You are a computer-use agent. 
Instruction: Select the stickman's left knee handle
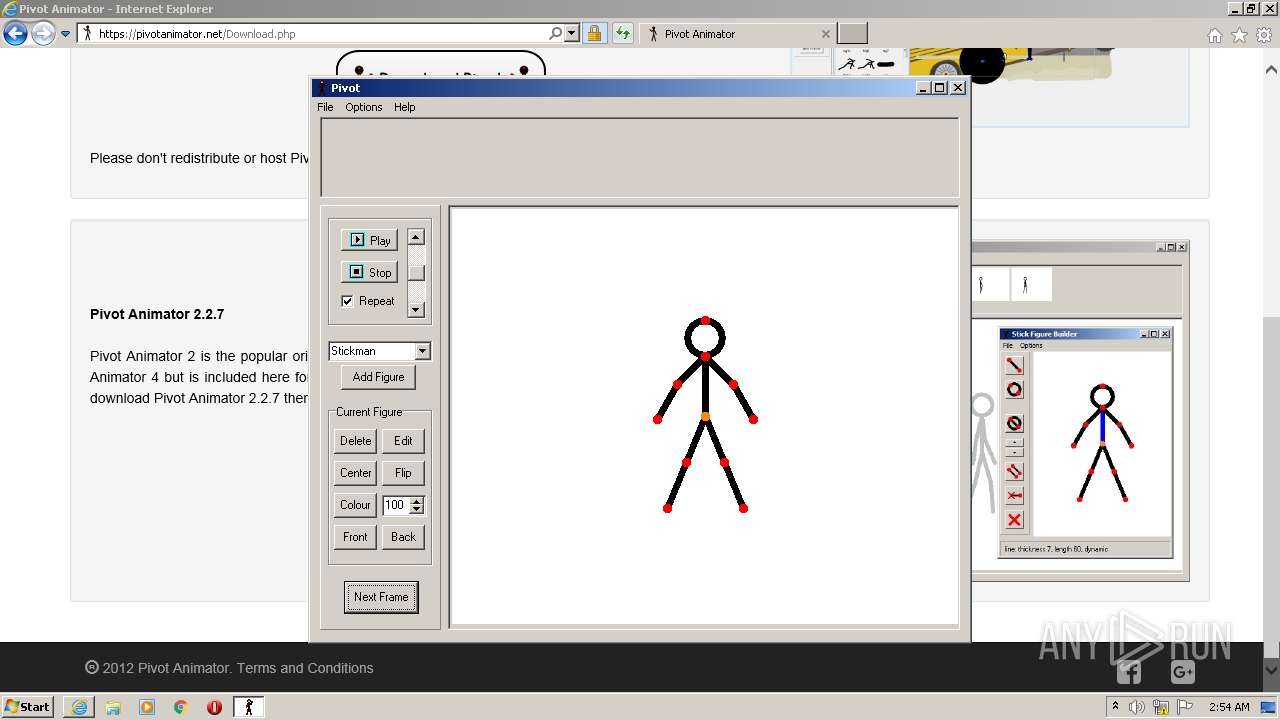[x=686, y=462]
